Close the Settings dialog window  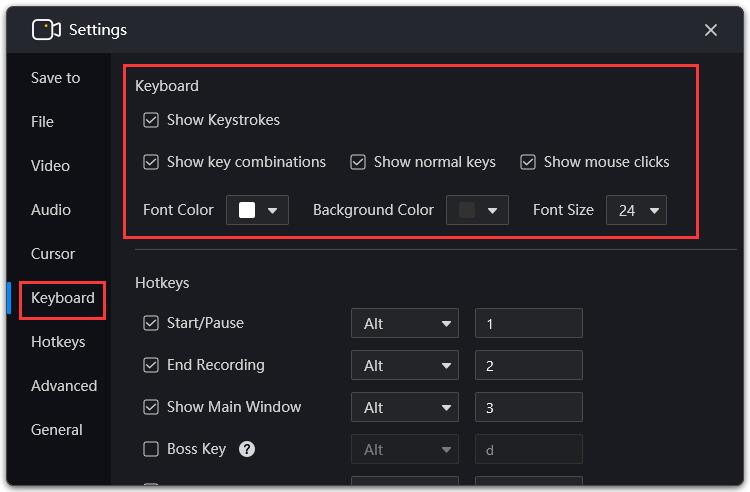tap(711, 30)
